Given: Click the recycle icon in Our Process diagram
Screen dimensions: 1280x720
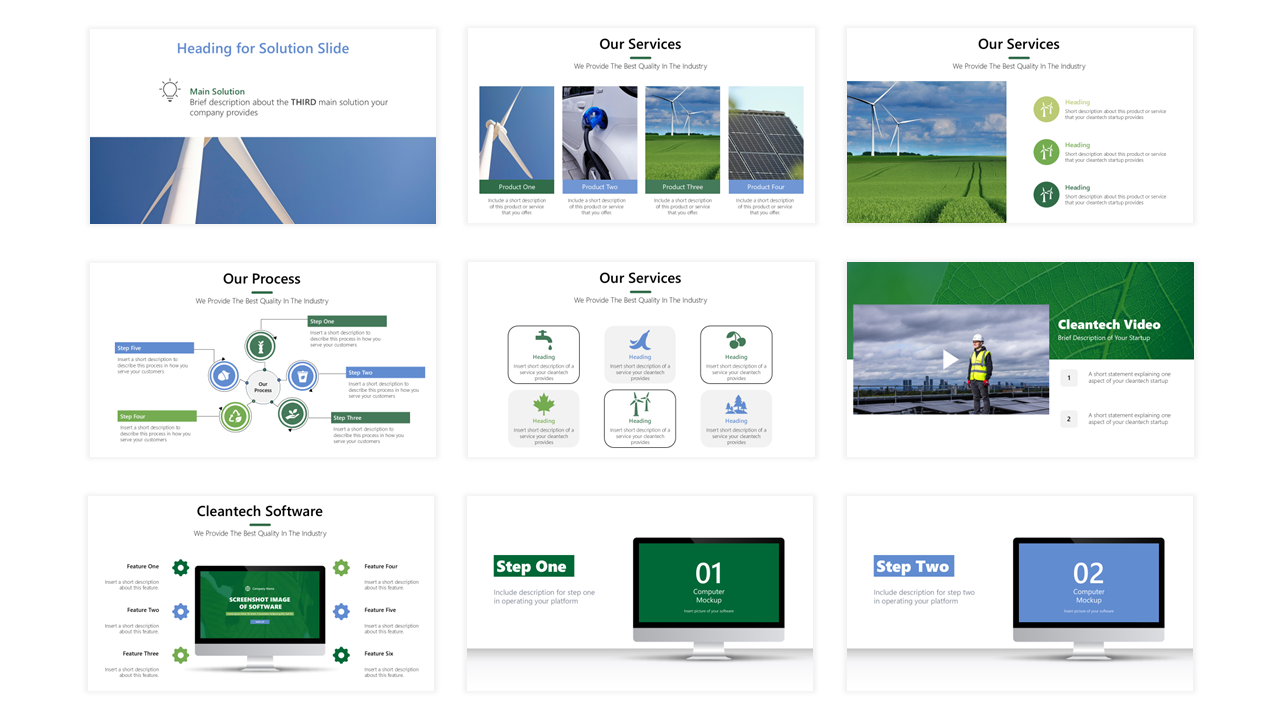Looking at the screenshot, I should 235,416.
